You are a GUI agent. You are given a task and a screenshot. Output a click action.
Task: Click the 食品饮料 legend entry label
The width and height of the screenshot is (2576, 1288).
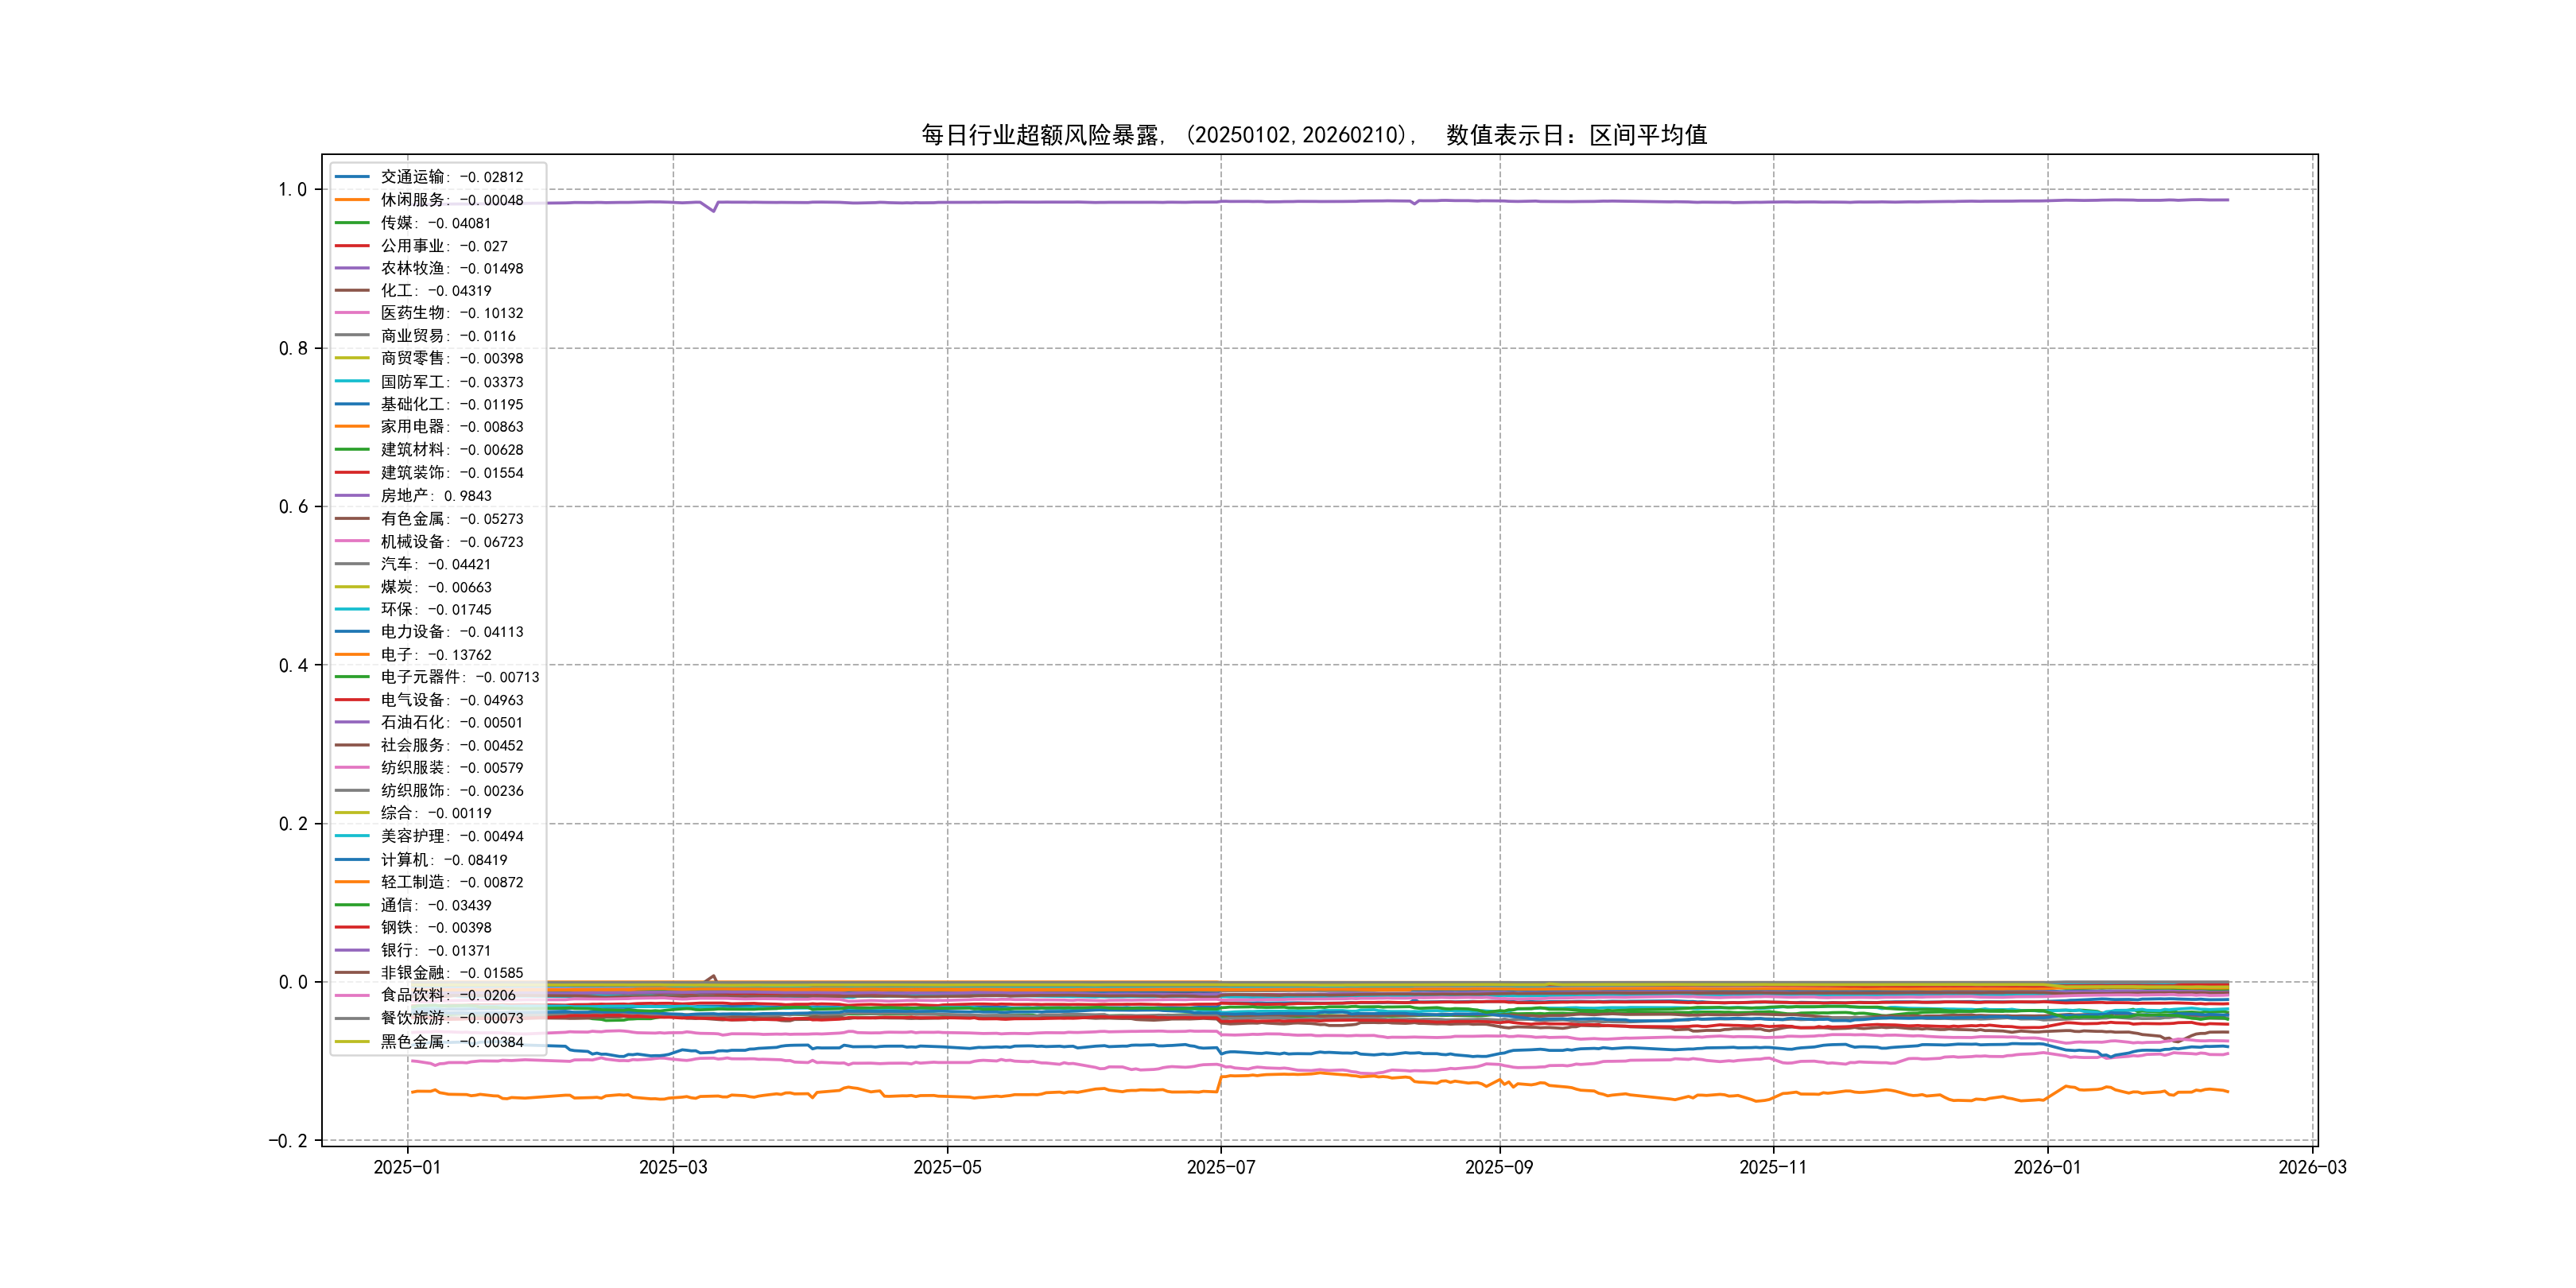(x=448, y=995)
